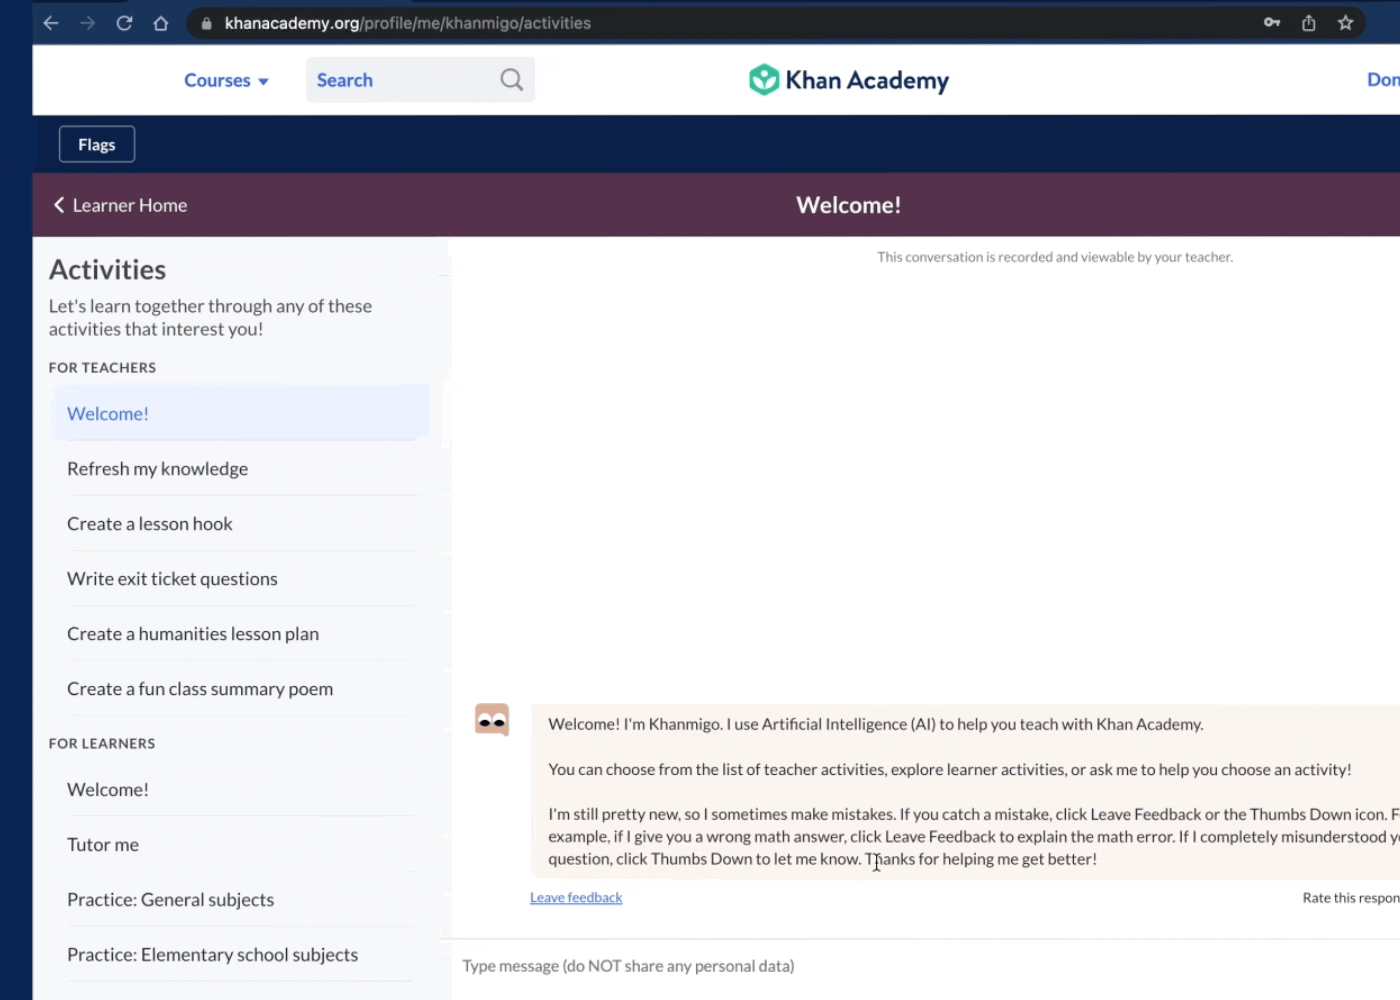
Task: Open Refresh my knowledge activity
Action: click(x=240, y=468)
